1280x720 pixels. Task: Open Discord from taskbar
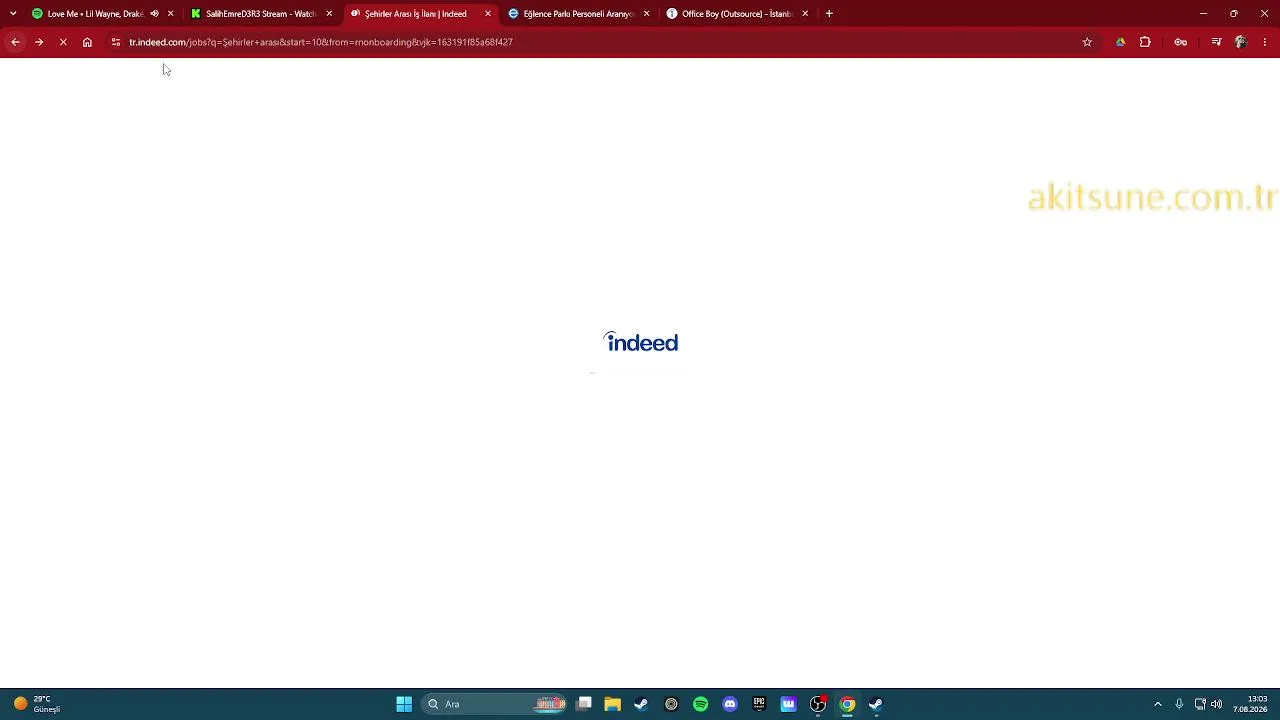pyautogui.click(x=730, y=704)
